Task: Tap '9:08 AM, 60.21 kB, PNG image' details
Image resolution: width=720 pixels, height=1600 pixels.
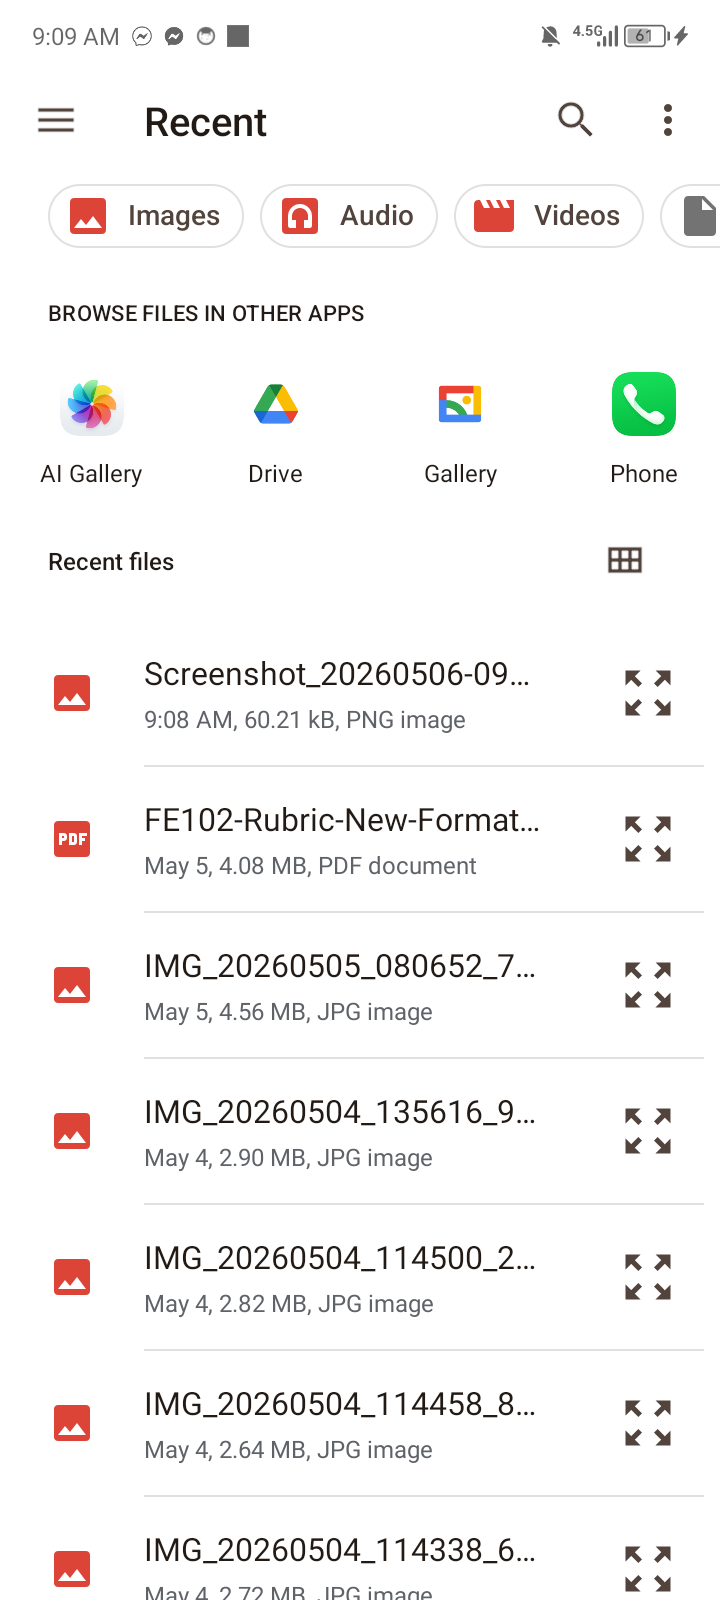Action: pyautogui.click(x=305, y=720)
